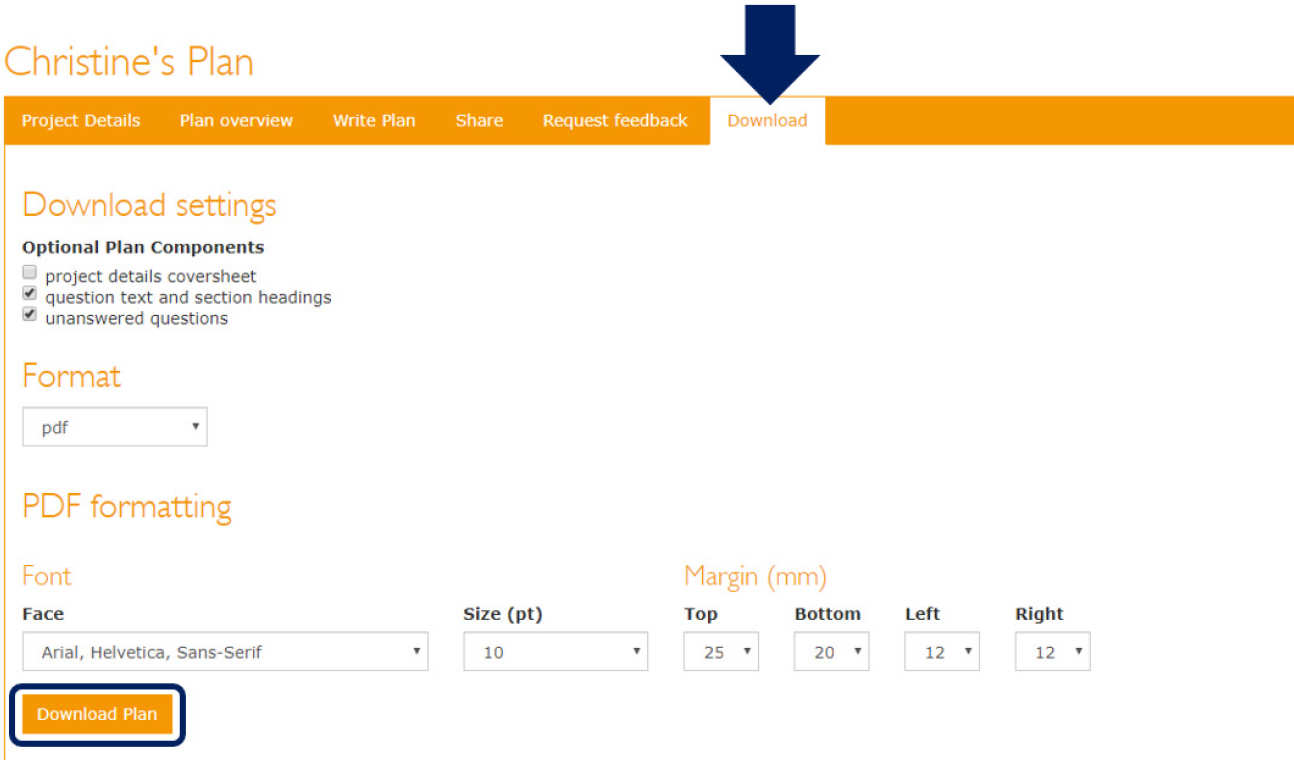This screenshot has height=760, width=1294.
Task: Toggle the unanswered questions checkbox
Action: [30, 316]
